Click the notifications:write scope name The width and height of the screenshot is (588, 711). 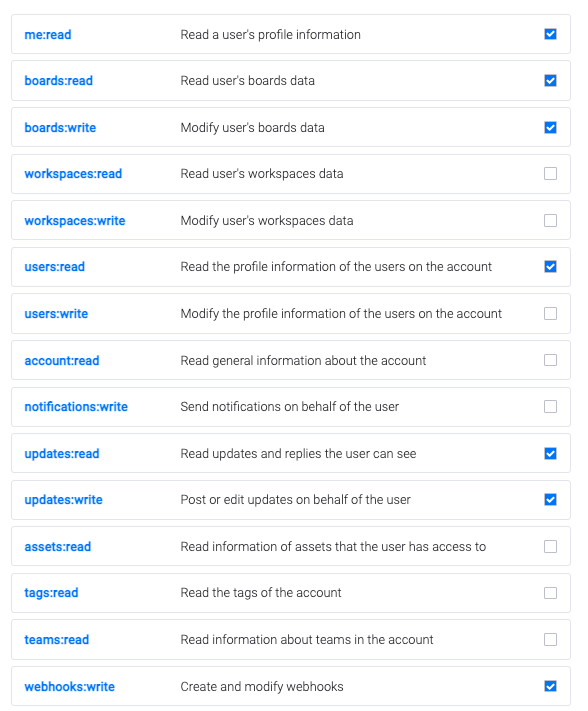pyautogui.click(x=76, y=407)
